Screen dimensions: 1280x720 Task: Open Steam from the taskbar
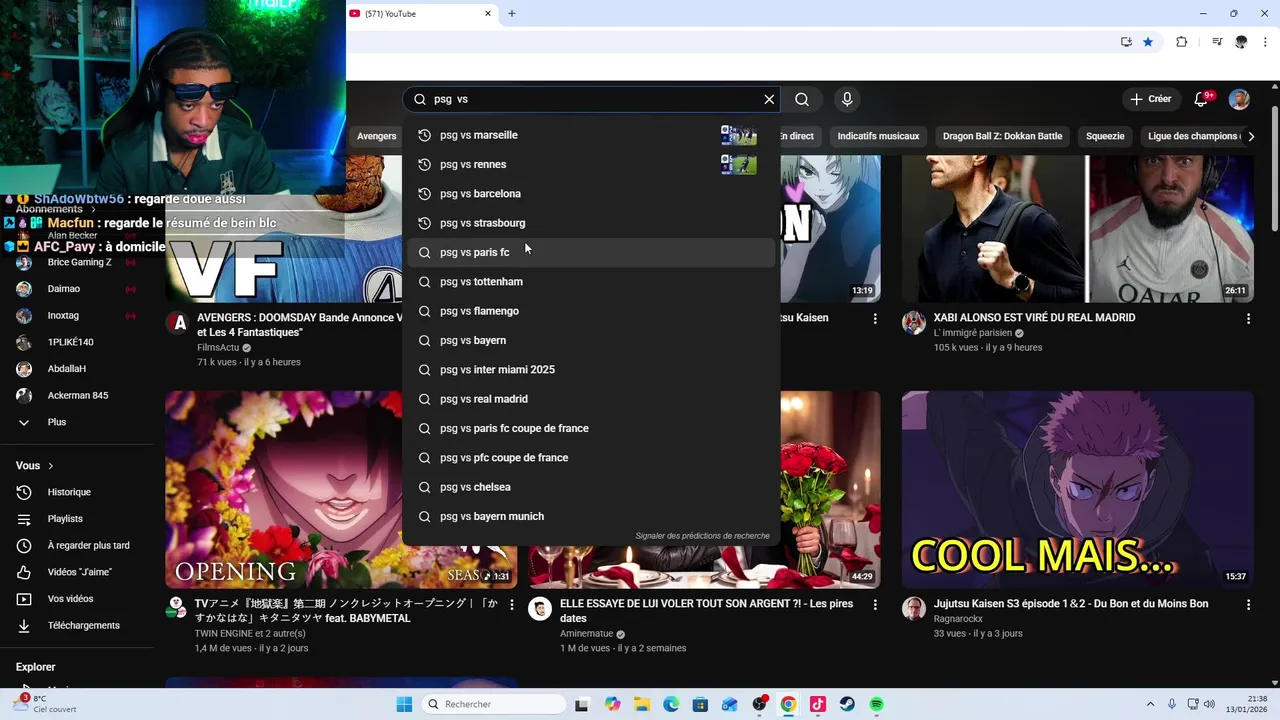pyautogui.click(x=847, y=704)
